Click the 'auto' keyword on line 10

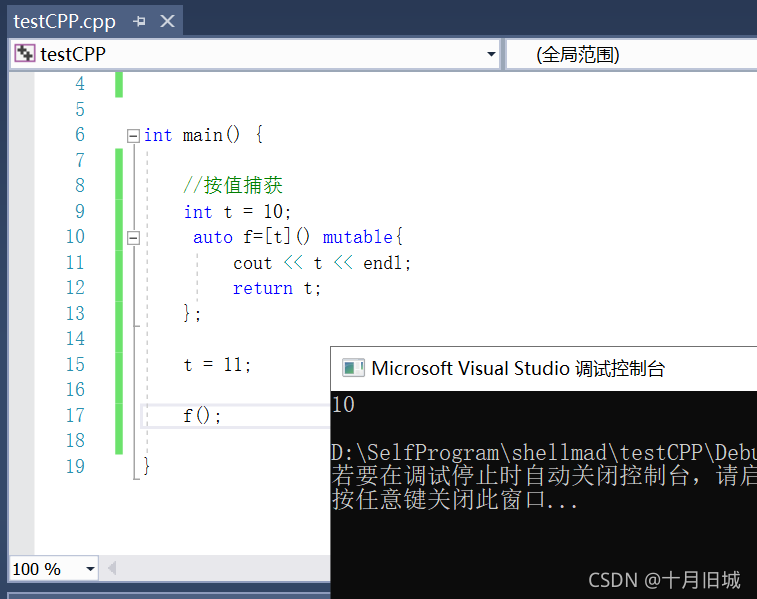pos(213,237)
